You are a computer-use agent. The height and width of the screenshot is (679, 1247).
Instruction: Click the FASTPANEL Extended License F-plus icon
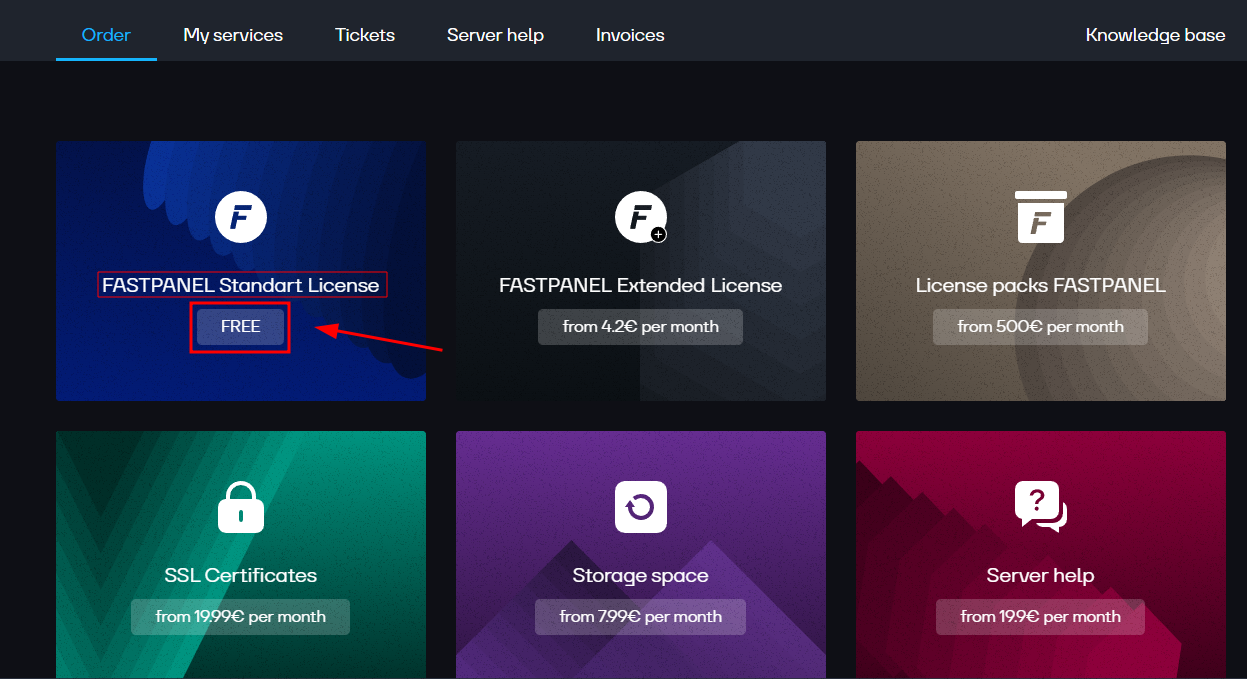pyautogui.click(x=640, y=217)
